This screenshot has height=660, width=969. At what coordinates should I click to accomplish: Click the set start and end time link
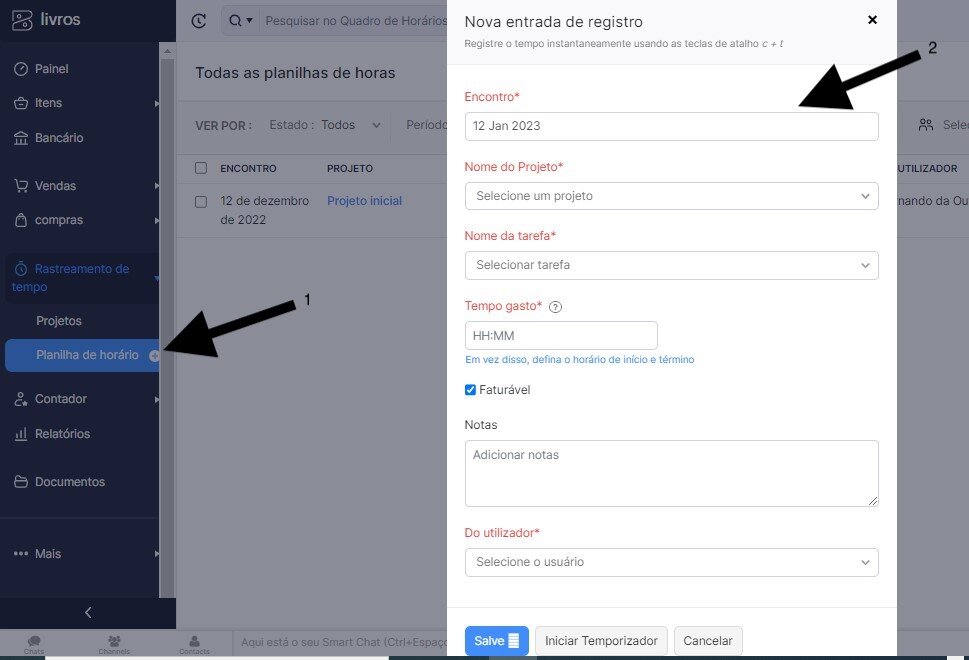580,360
